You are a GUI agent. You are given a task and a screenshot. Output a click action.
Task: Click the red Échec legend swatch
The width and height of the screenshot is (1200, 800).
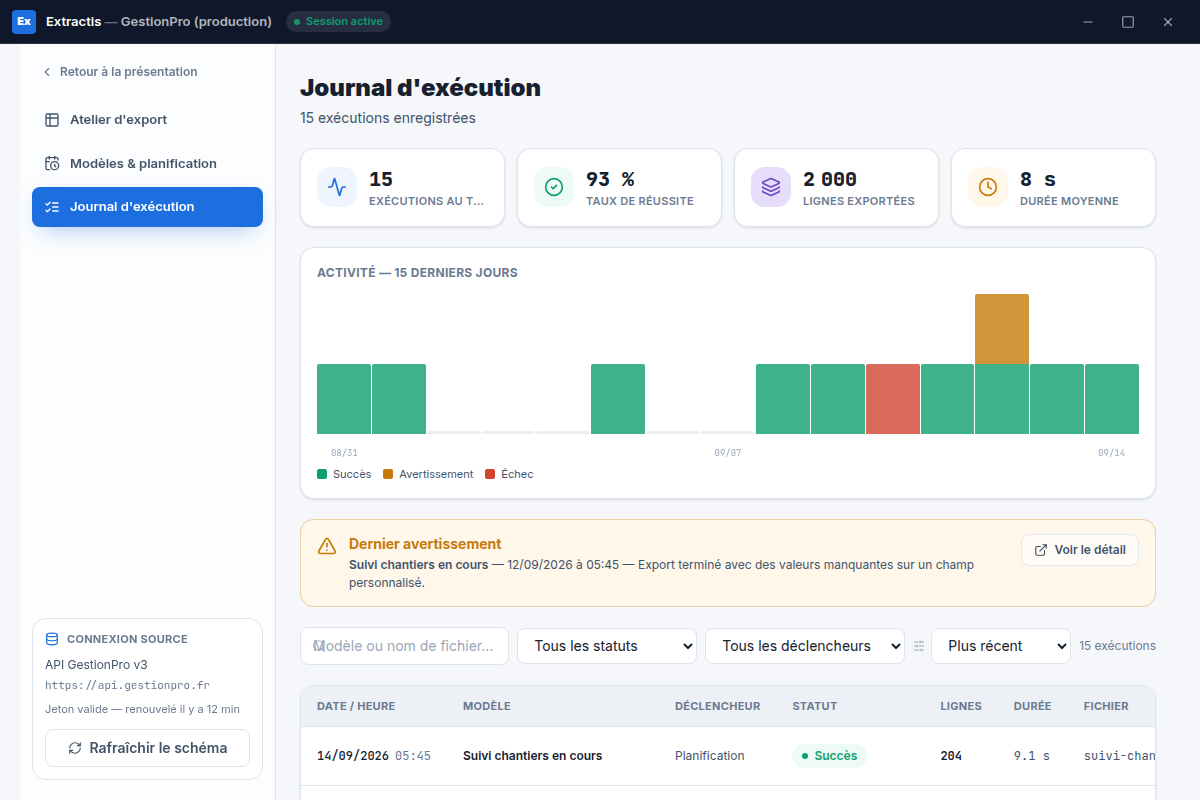pos(490,474)
